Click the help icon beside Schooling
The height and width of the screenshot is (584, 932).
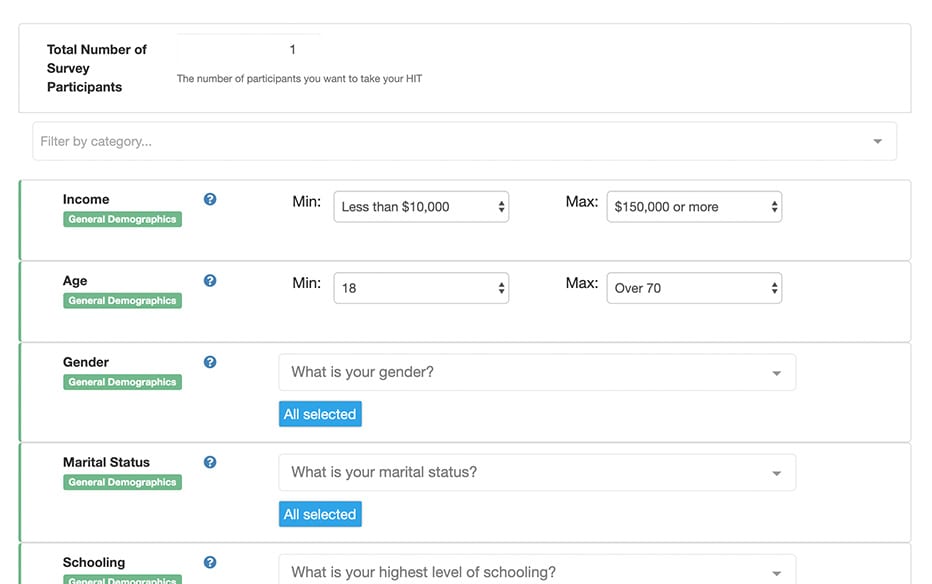coord(210,562)
